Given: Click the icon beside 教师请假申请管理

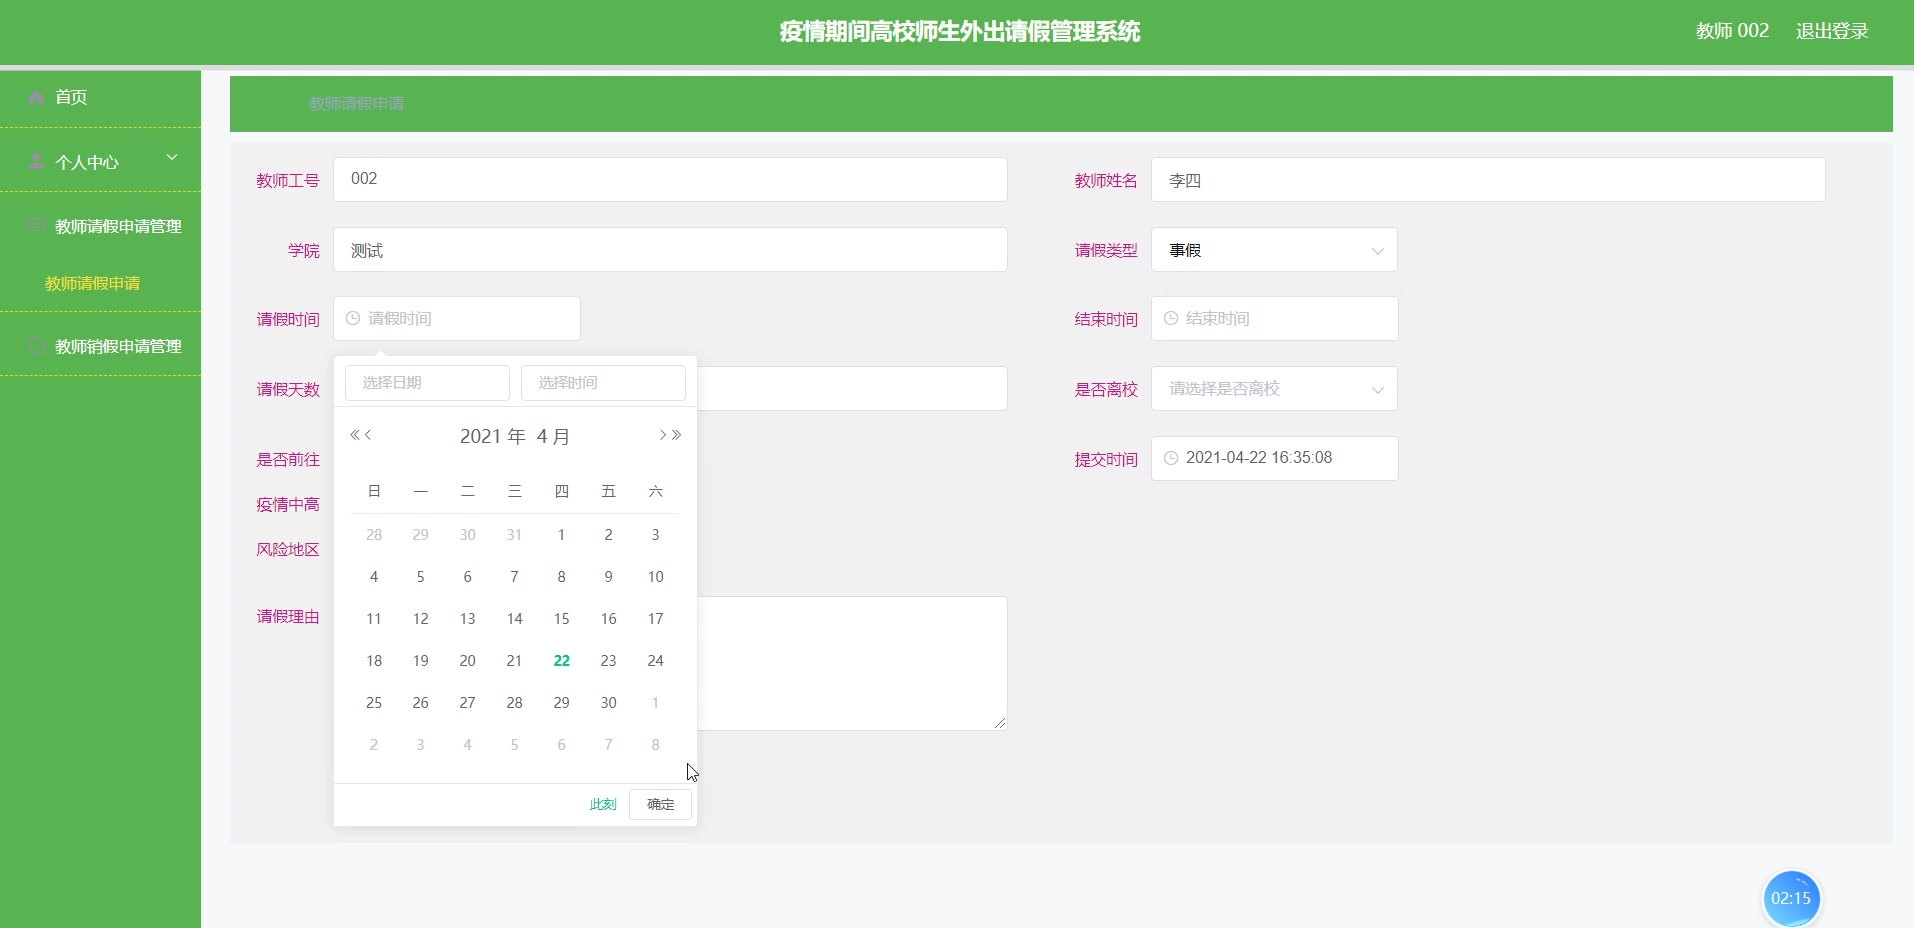Looking at the screenshot, I should pyautogui.click(x=36, y=225).
